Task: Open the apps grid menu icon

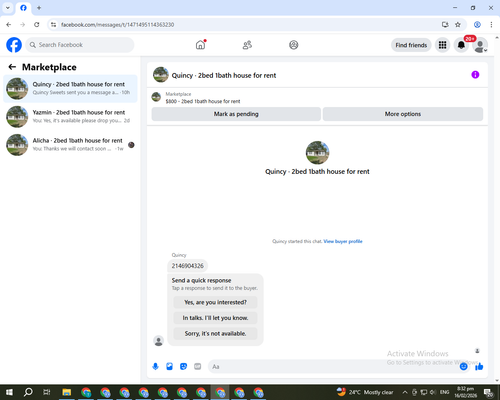Action: point(442,45)
